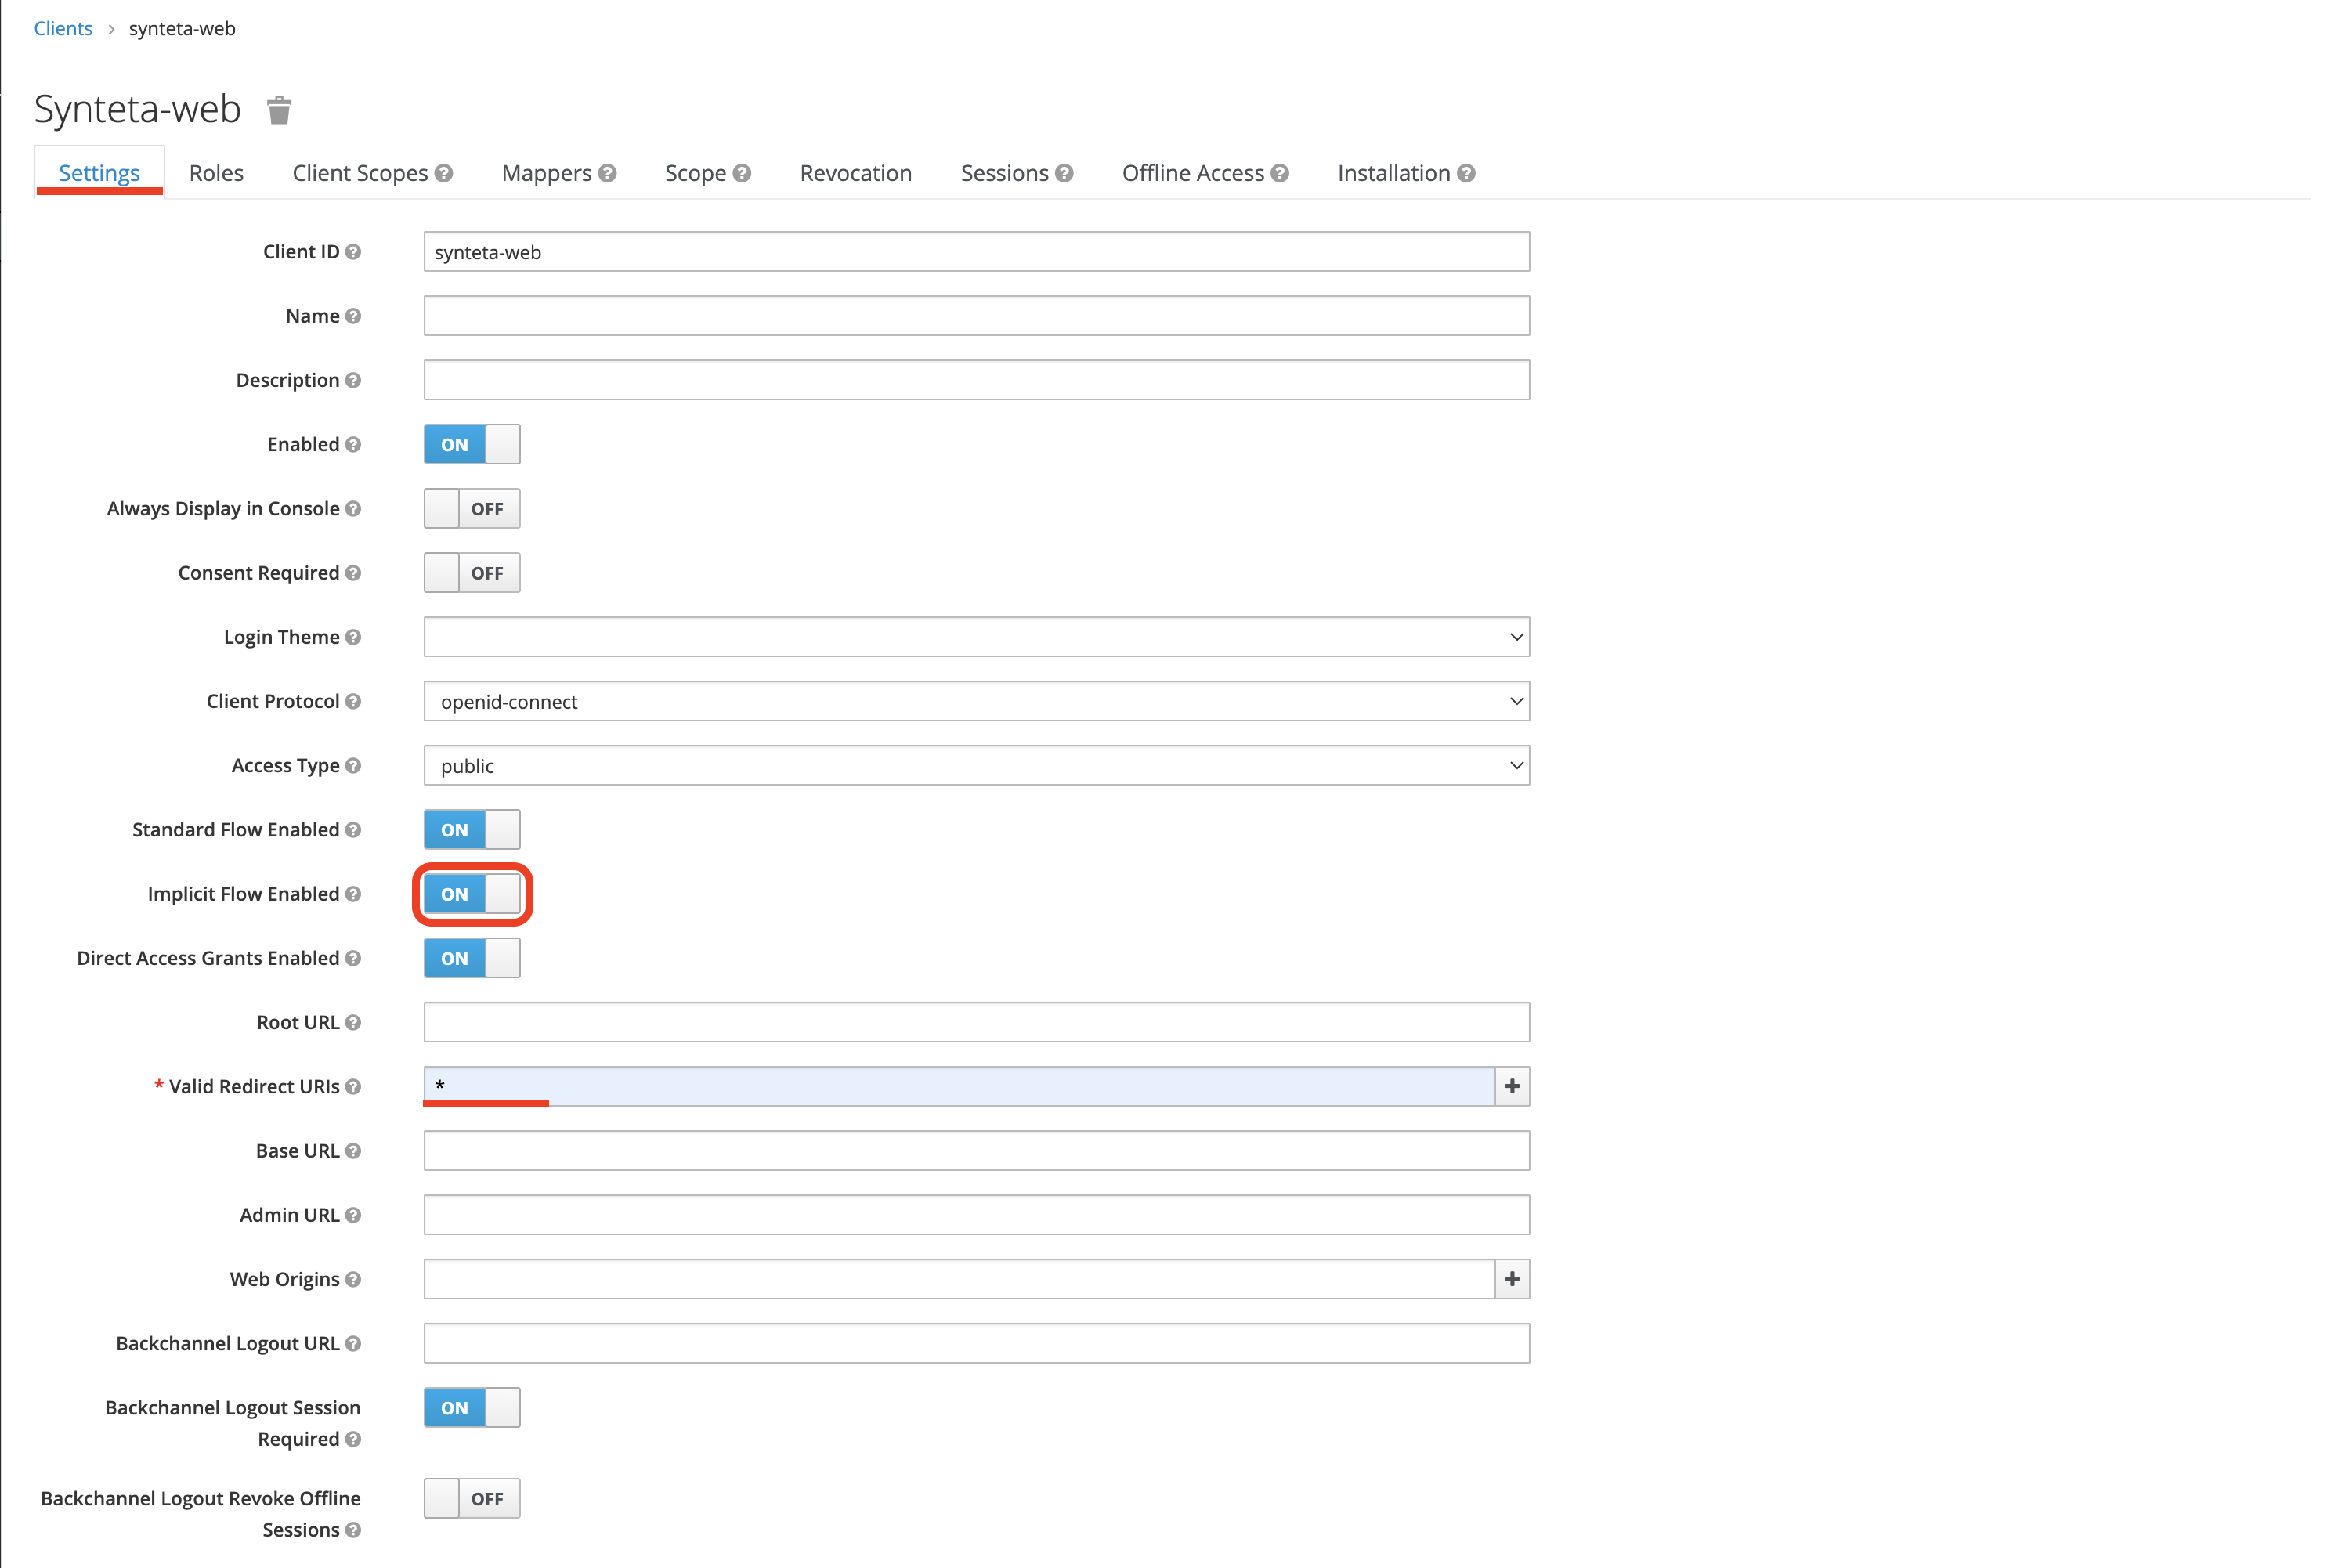Switch to the Roles tab
2342x1568 pixels.
click(216, 173)
